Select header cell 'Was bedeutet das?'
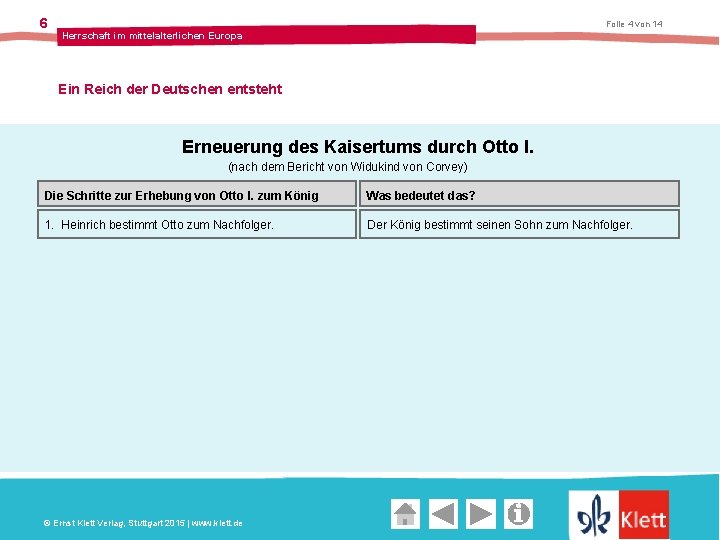720x540 pixels. point(519,195)
